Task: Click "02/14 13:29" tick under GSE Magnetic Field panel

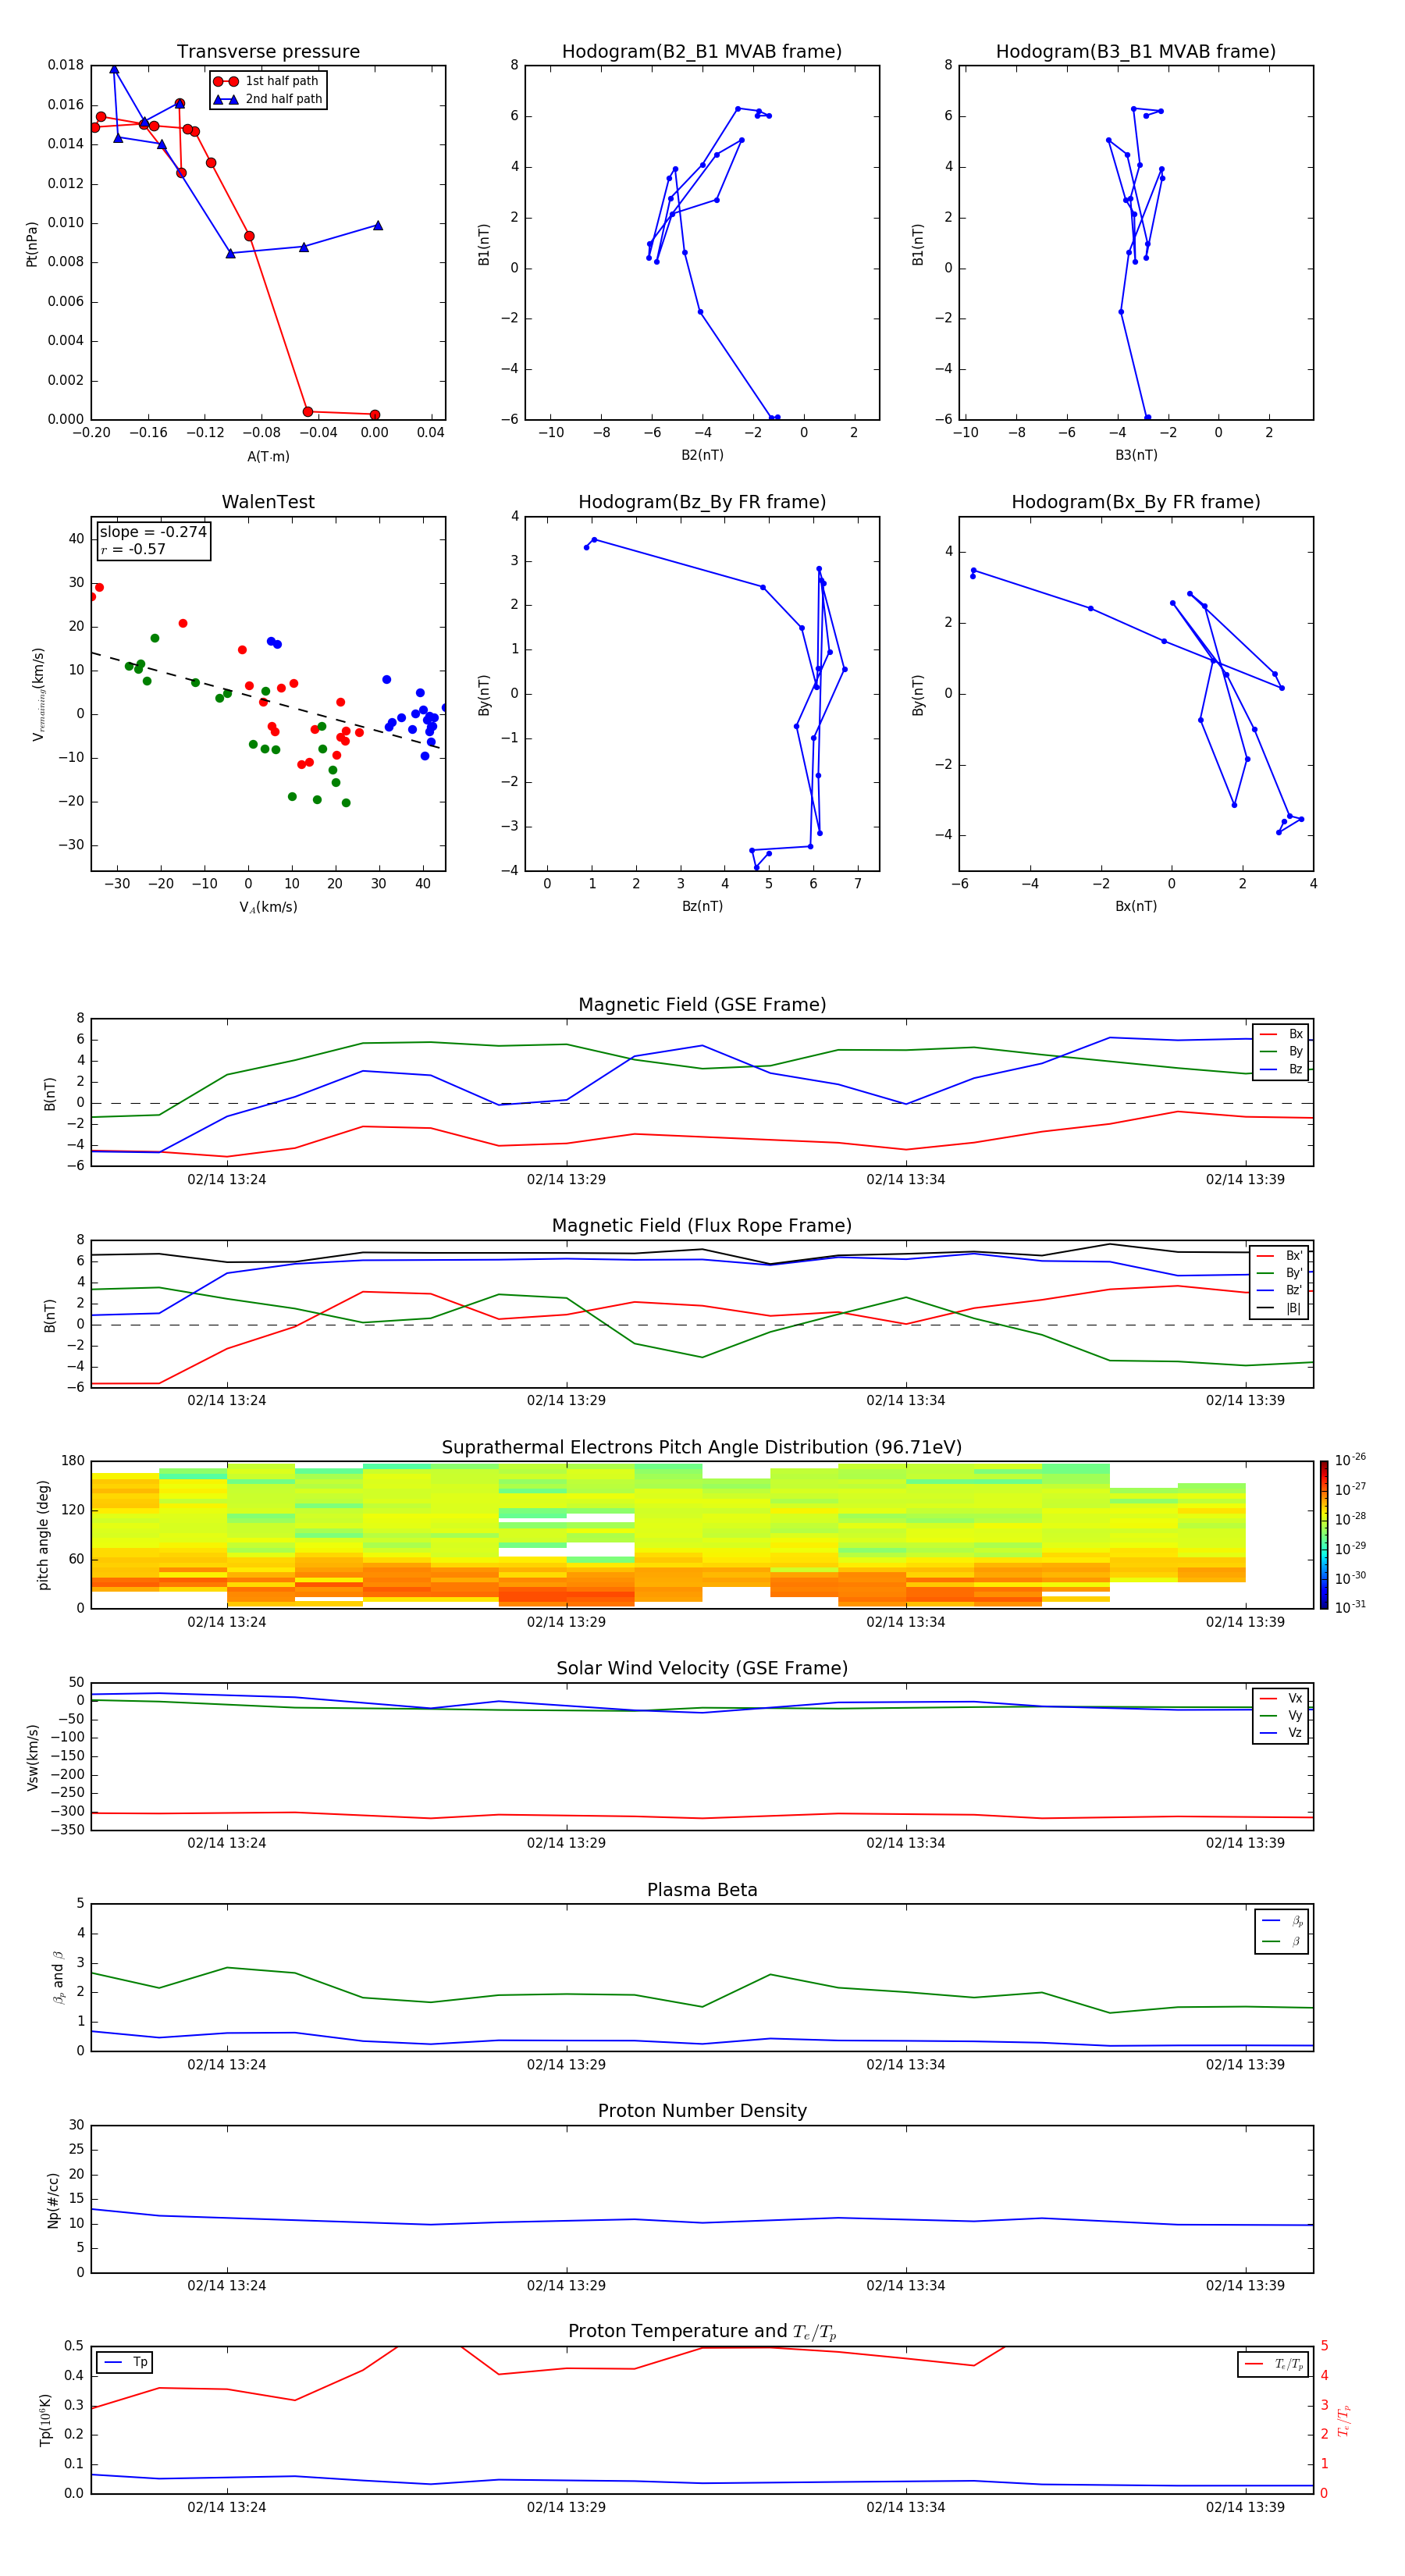Action: coord(566,1180)
